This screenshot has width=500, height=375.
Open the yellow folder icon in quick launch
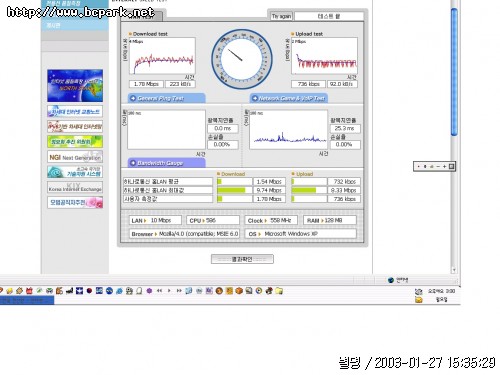click(x=279, y=291)
